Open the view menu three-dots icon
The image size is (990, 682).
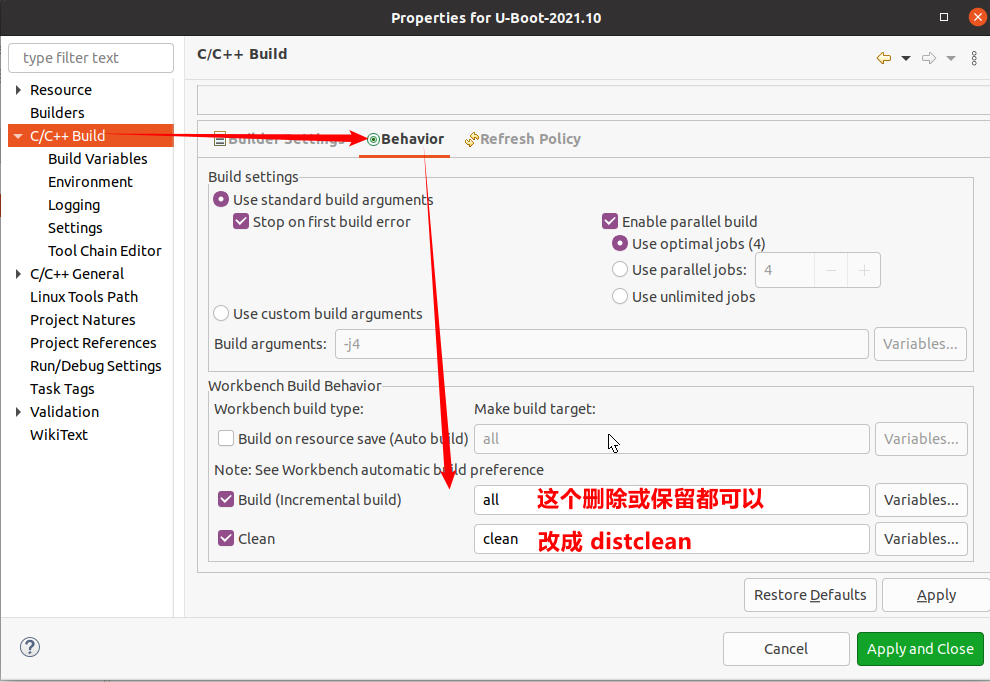[974, 58]
